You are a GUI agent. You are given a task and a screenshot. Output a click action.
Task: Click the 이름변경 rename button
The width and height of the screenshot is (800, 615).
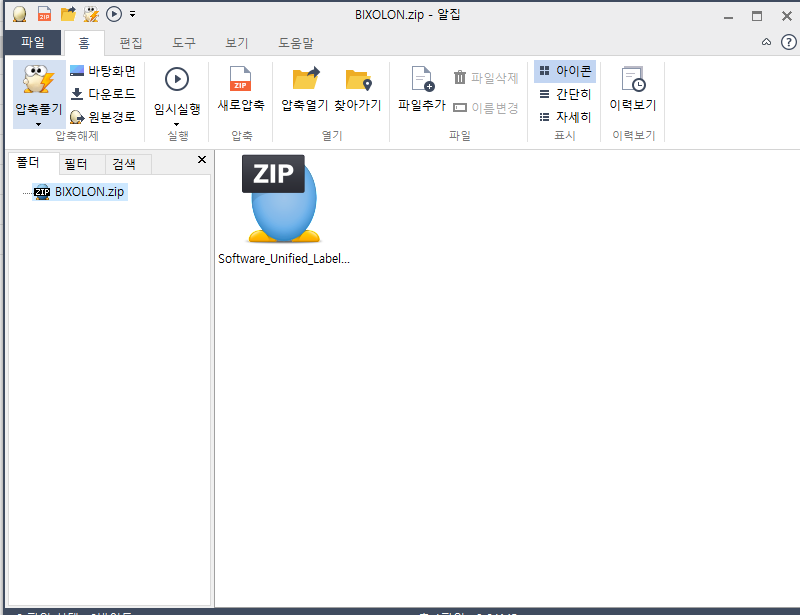click(486, 108)
